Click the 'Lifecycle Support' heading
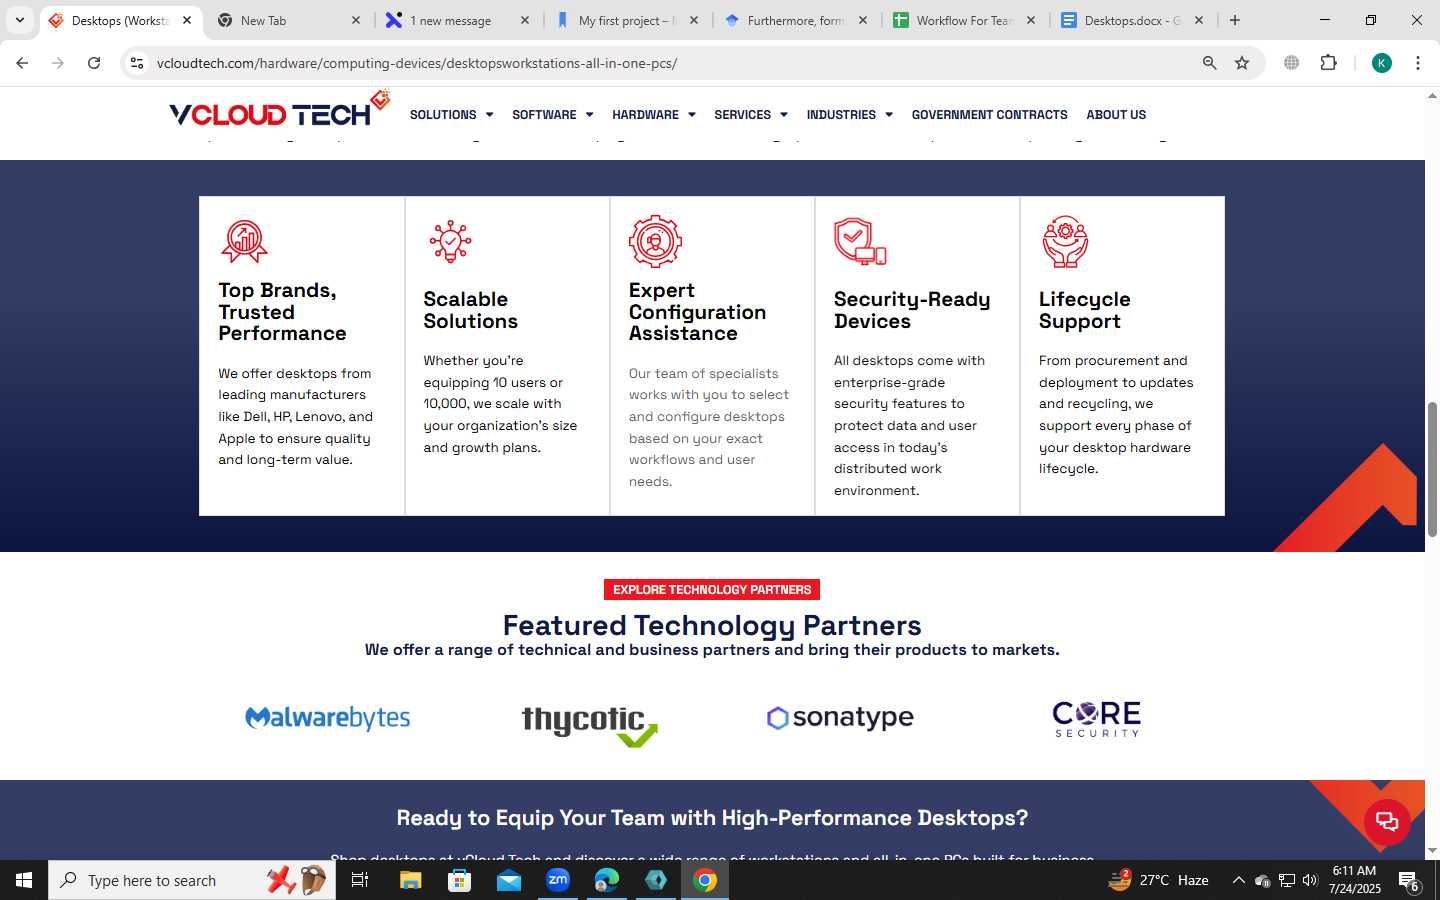The width and height of the screenshot is (1440, 900). point(1084,310)
